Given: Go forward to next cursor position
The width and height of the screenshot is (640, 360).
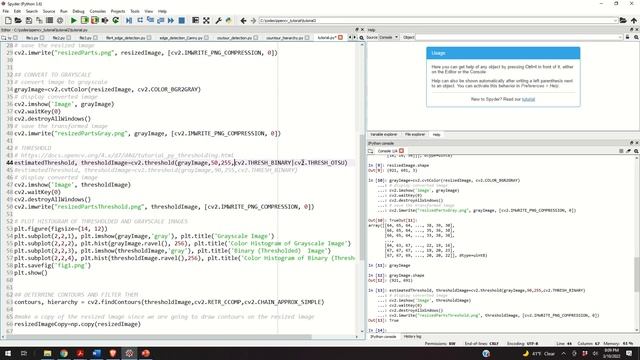Looking at the screenshot, I should (253, 20).
